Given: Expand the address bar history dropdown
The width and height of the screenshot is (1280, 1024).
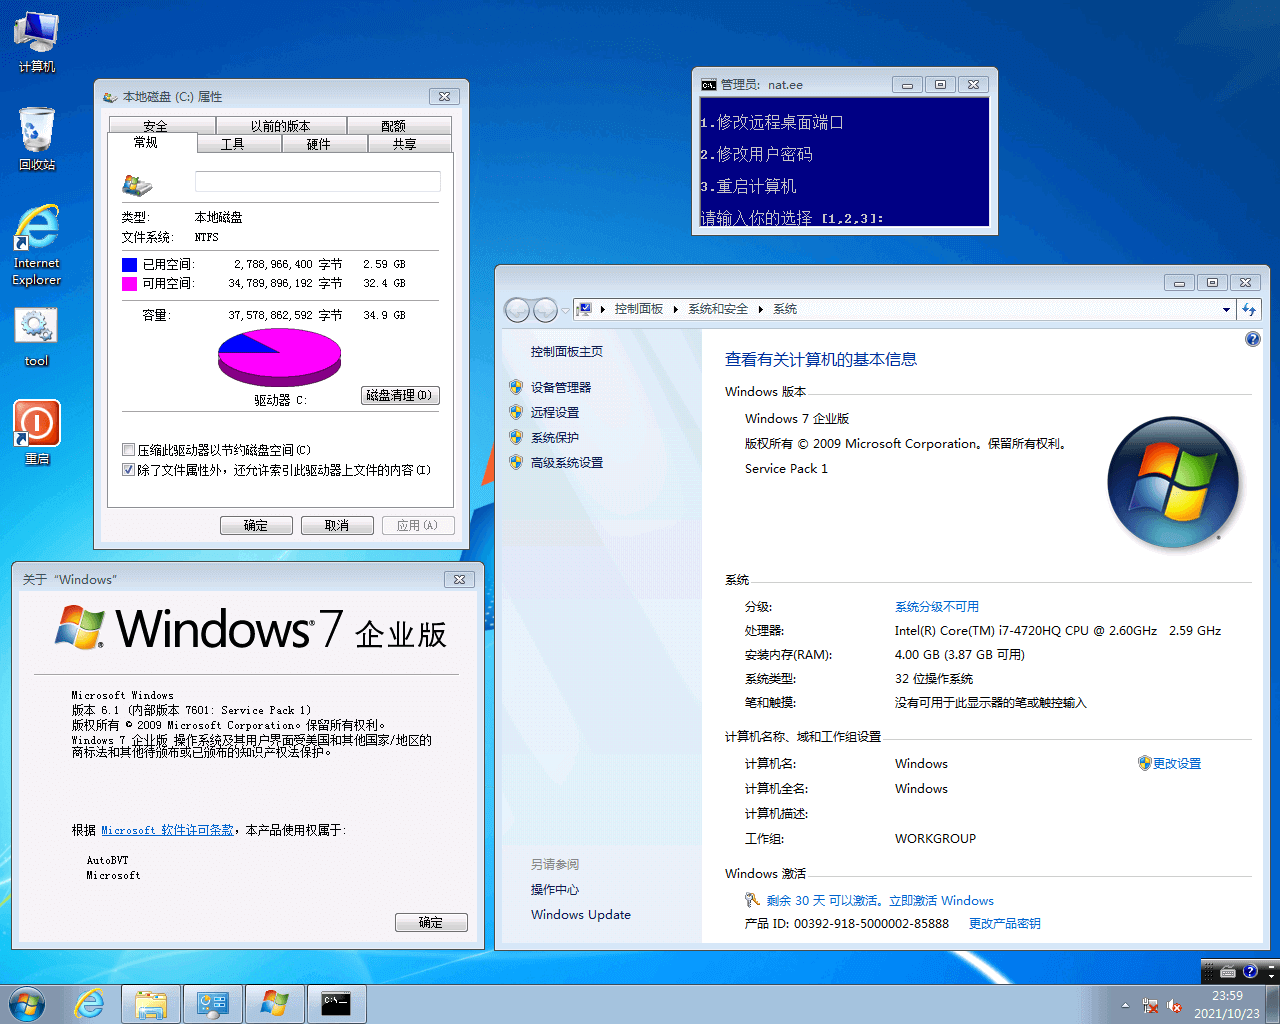Looking at the screenshot, I should [1226, 310].
